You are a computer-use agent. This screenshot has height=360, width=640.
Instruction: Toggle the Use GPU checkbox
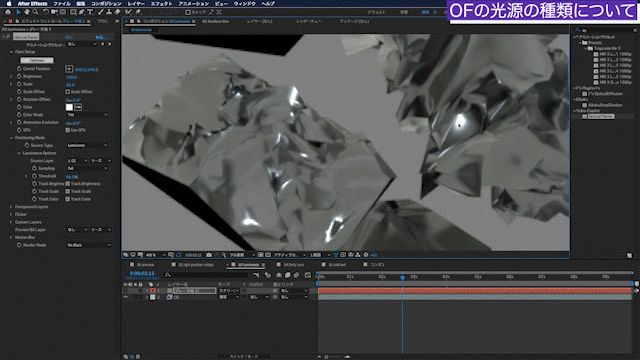(x=68, y=130)
